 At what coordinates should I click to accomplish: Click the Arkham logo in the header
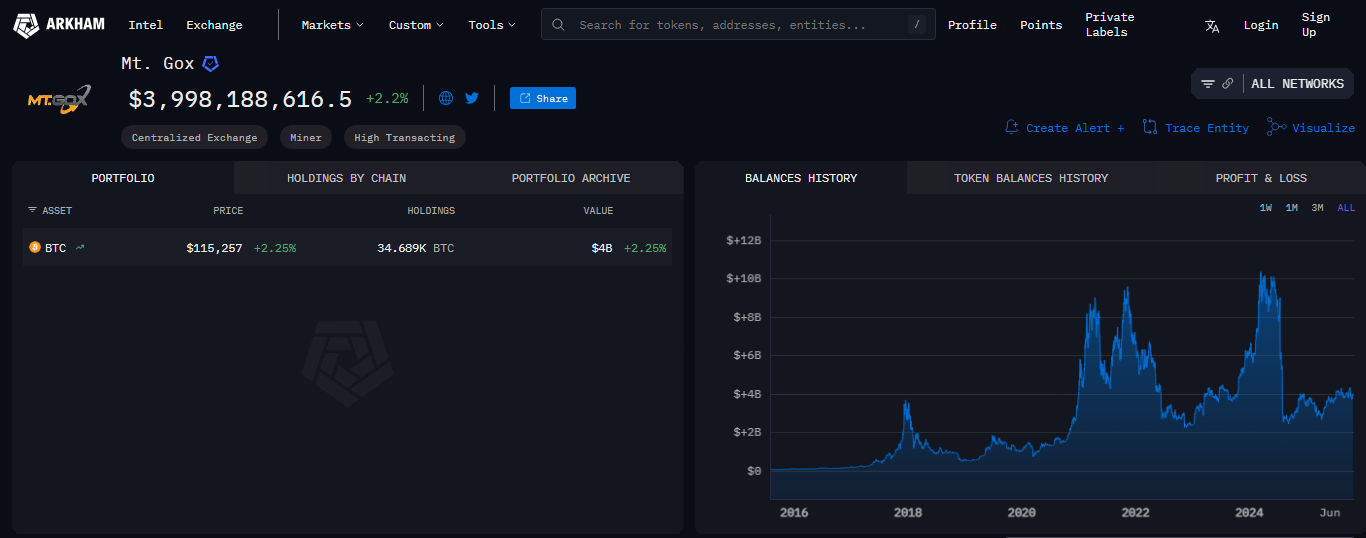click(x=59, y=25)
